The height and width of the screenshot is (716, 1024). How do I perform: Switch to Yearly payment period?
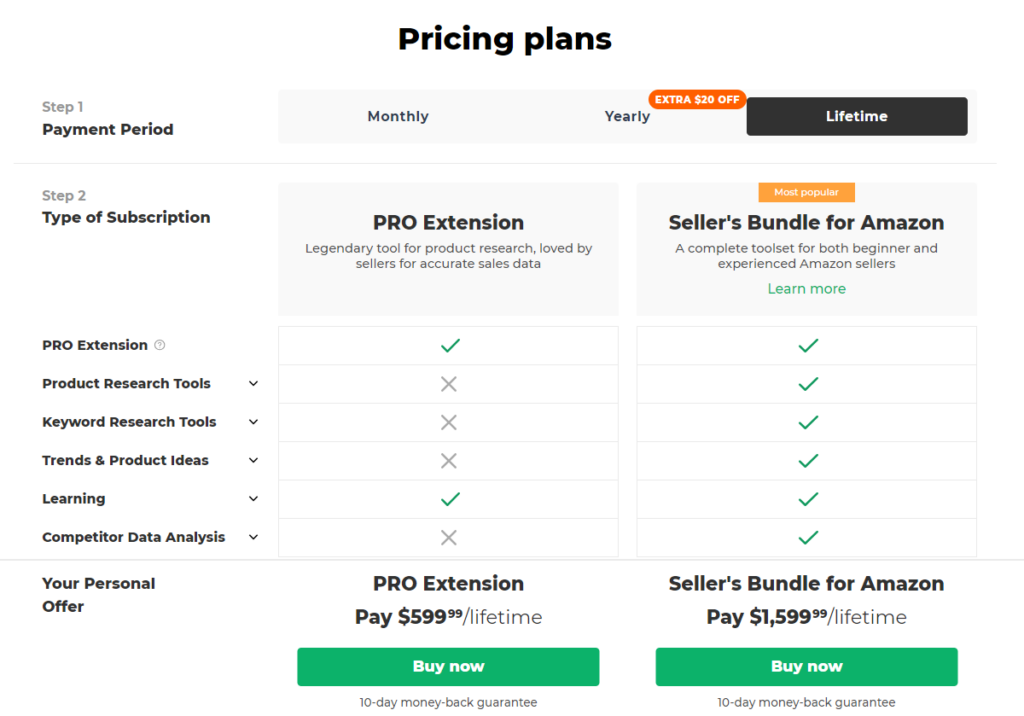627,116
